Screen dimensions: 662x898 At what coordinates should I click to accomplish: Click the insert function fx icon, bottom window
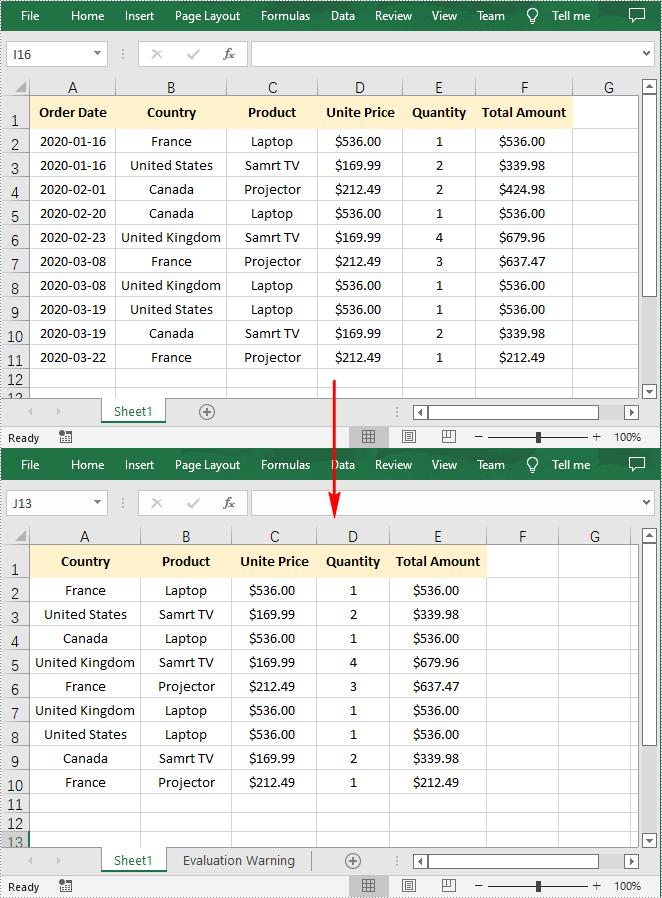click(x=228, y=503)
